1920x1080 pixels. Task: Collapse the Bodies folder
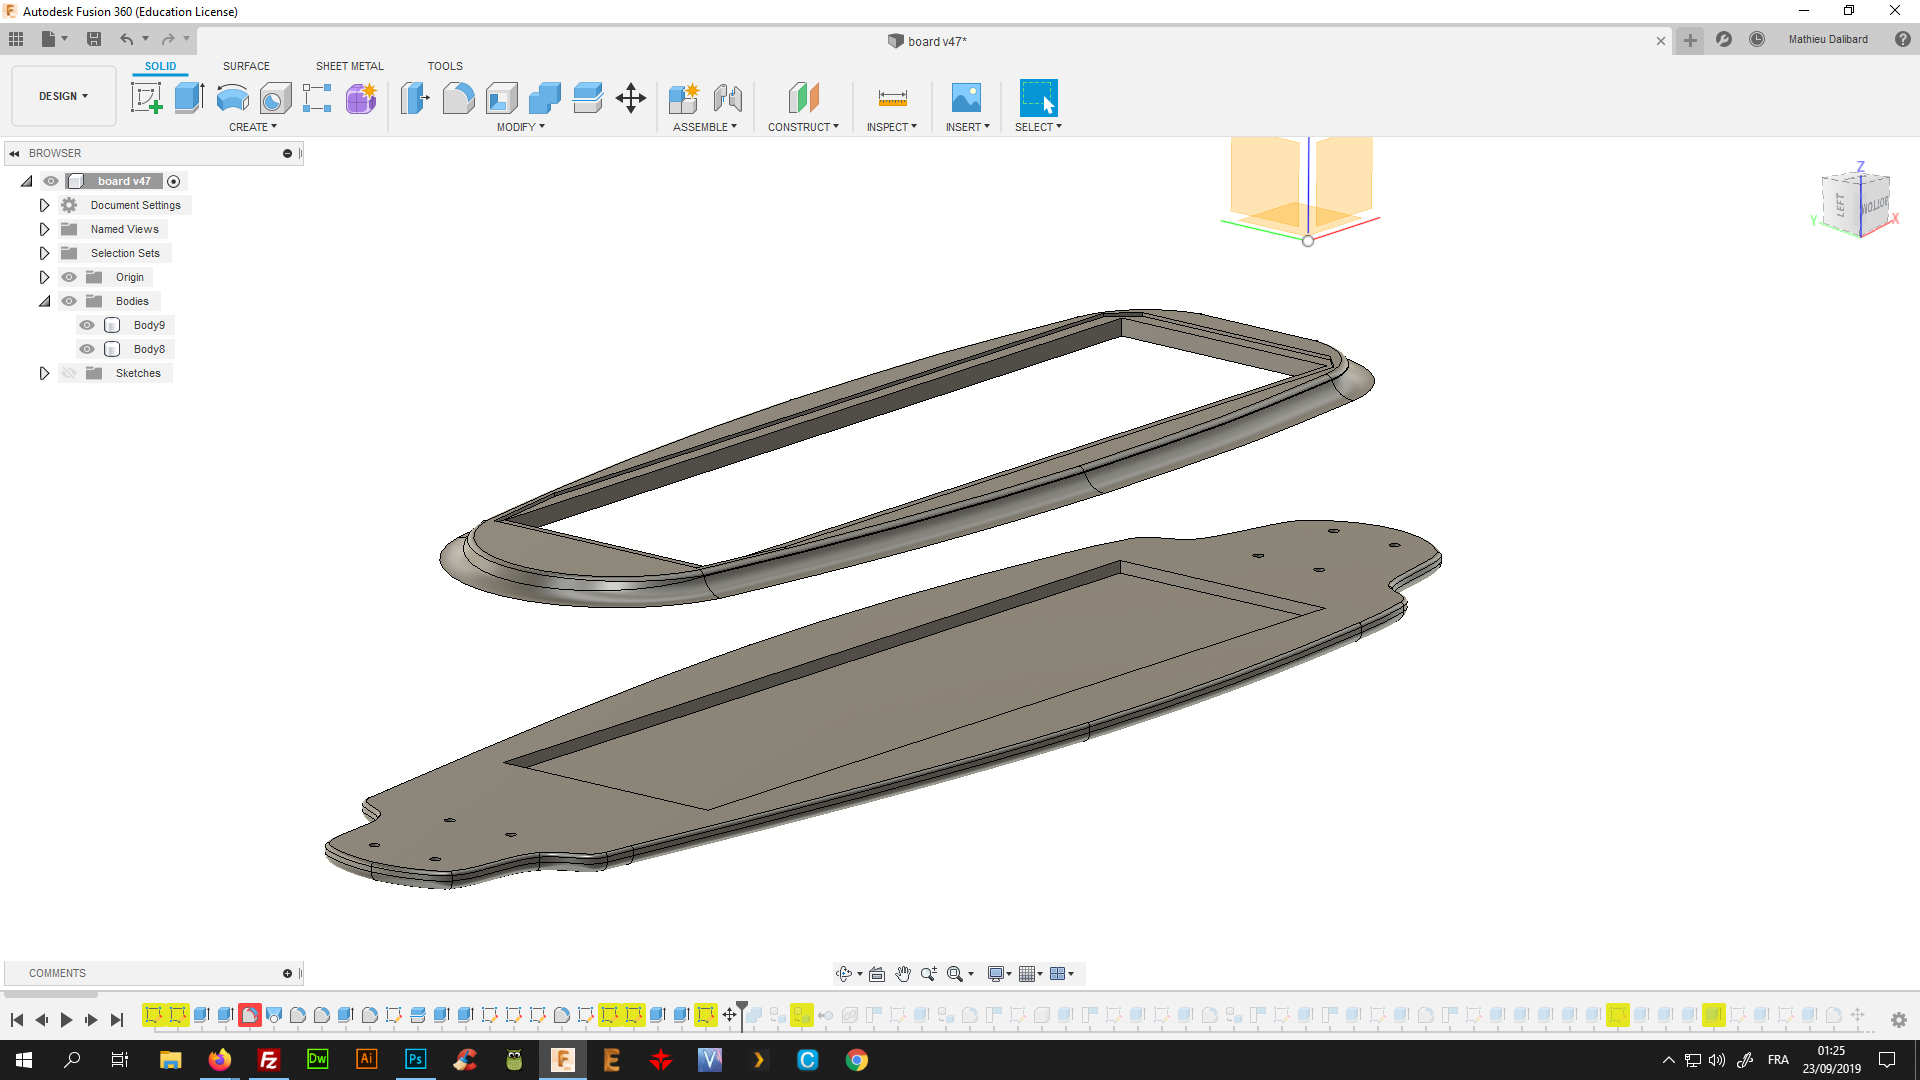point(44,301)
